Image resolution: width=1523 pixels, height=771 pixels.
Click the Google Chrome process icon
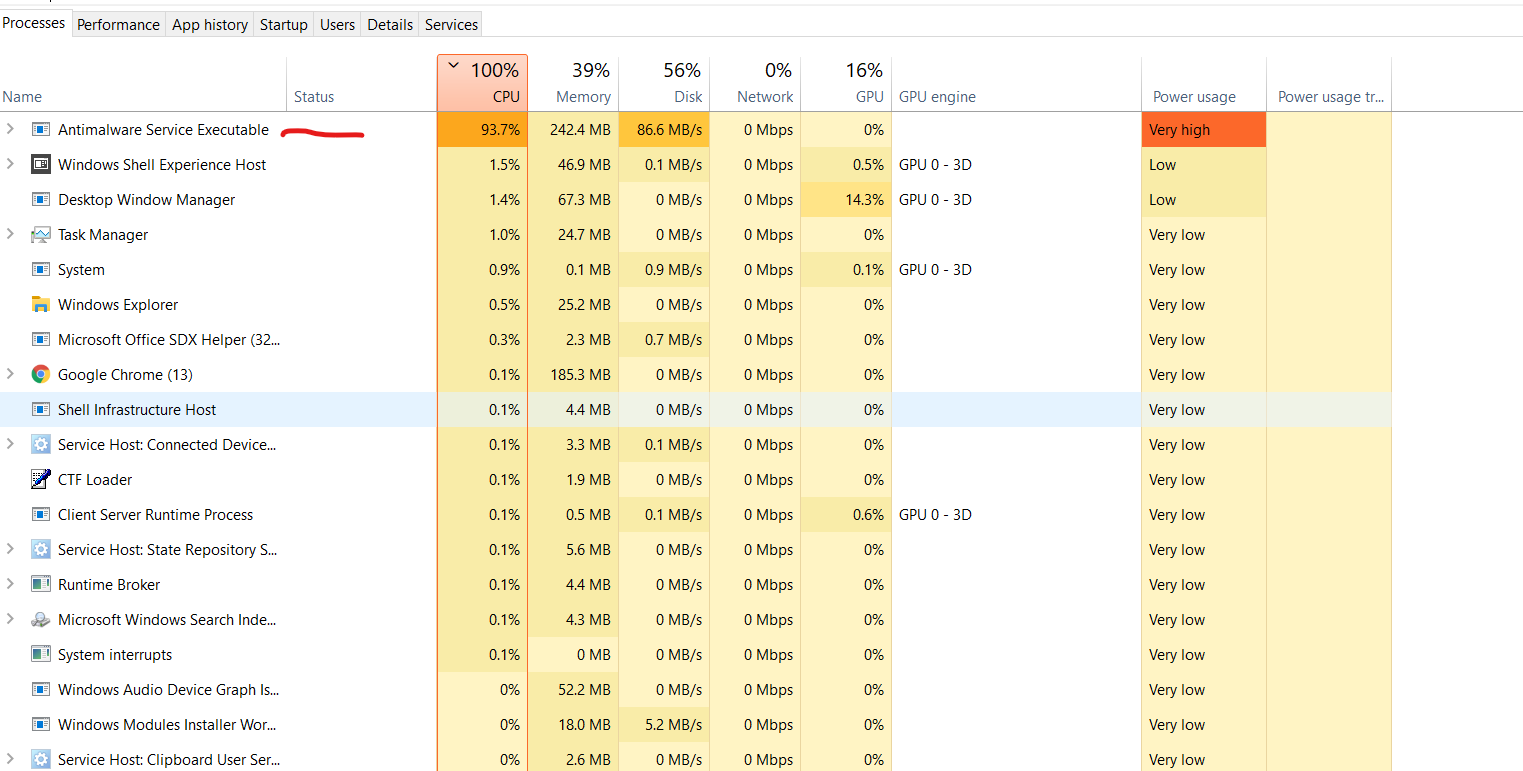pyautogui.click(x=41, y=375)
